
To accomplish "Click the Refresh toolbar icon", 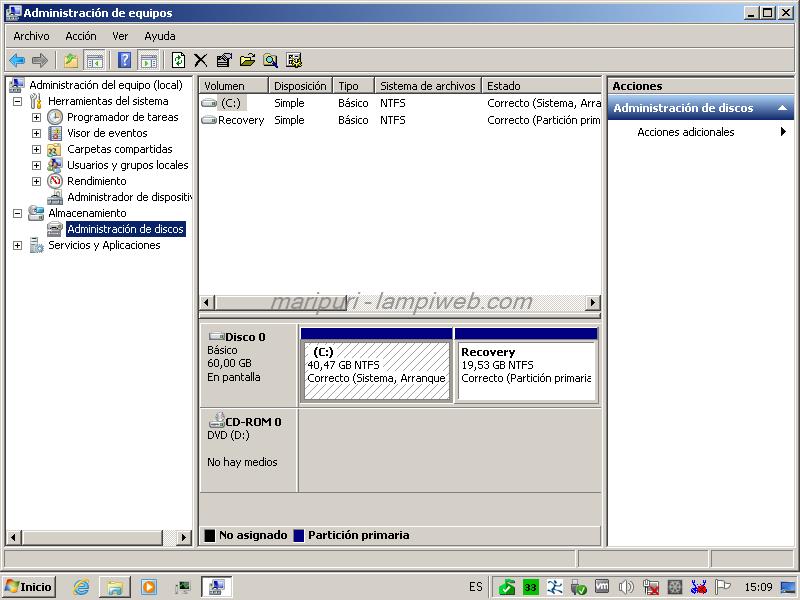I will point(178,60).
